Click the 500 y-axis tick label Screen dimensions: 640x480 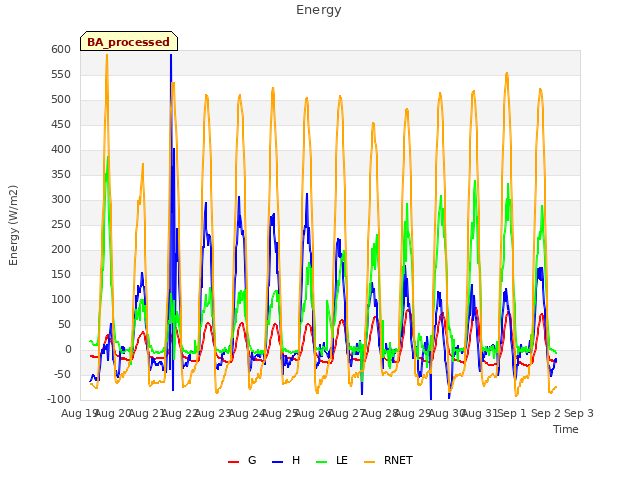point(61,100)
